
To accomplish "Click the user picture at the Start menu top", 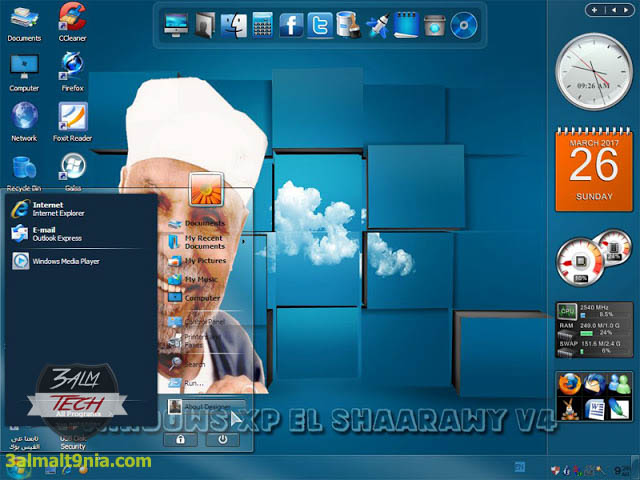I will click(x=206, y=189).
